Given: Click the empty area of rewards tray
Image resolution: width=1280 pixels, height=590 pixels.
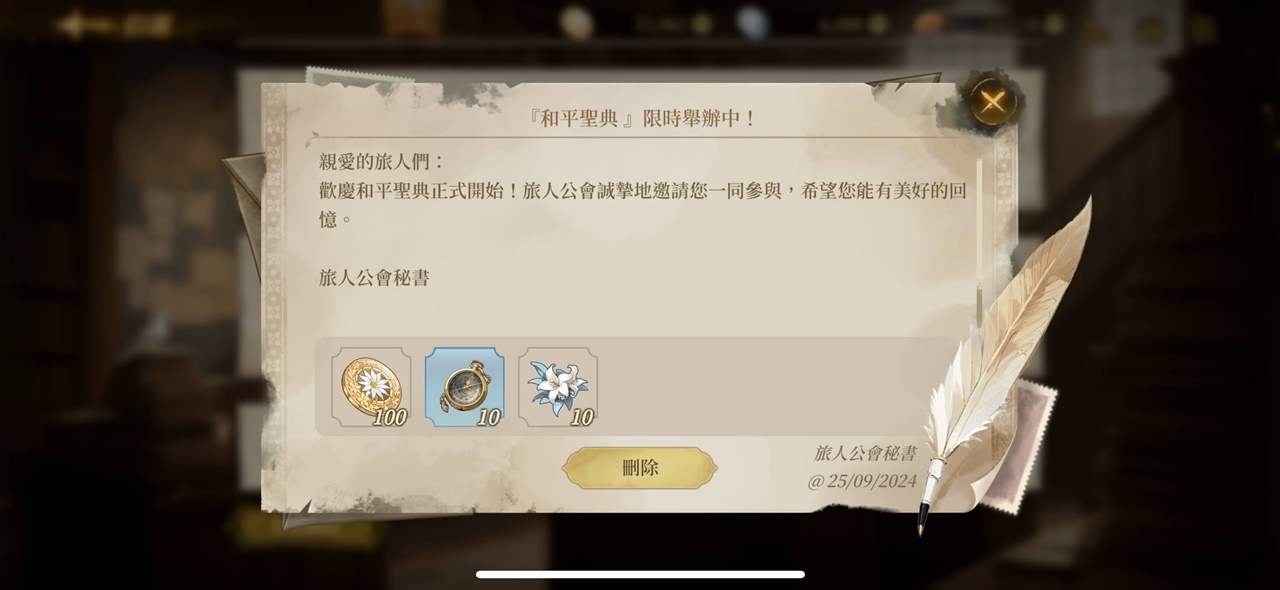Looking at the screenshot, I should (x=770, y=388).
